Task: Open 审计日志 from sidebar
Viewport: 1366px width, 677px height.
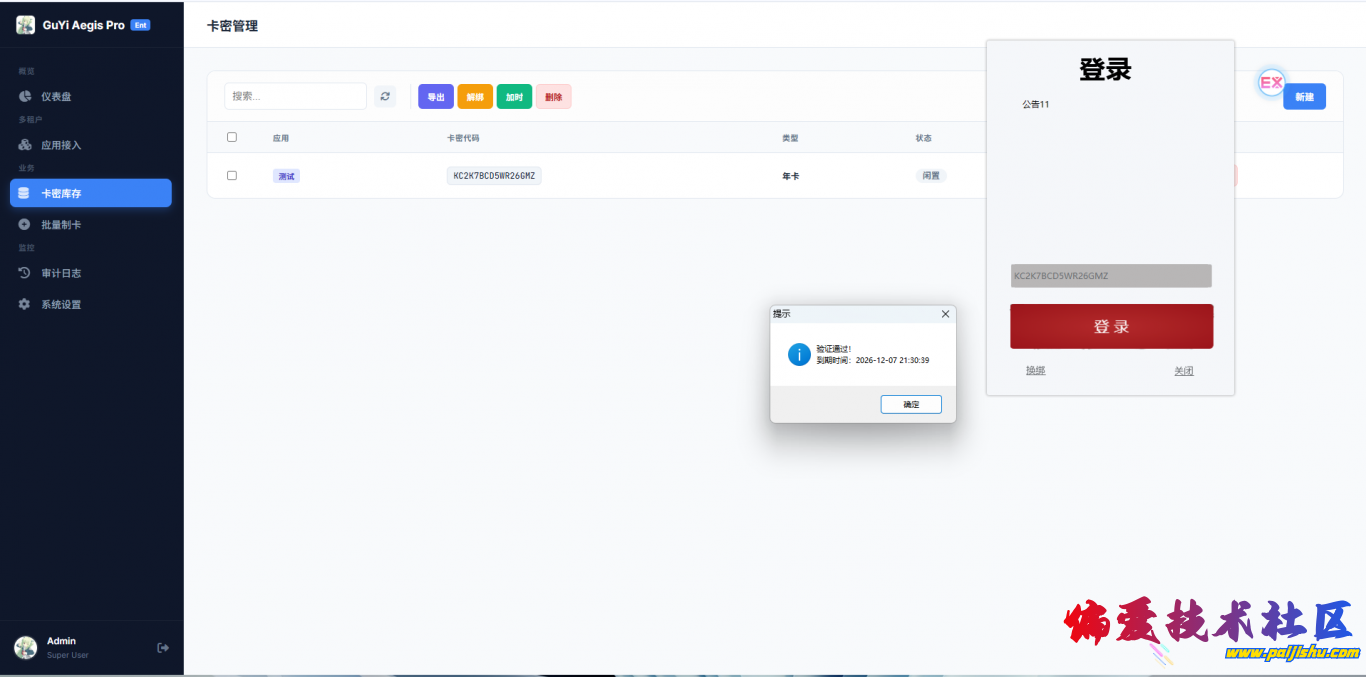Action: click(61, 273)
